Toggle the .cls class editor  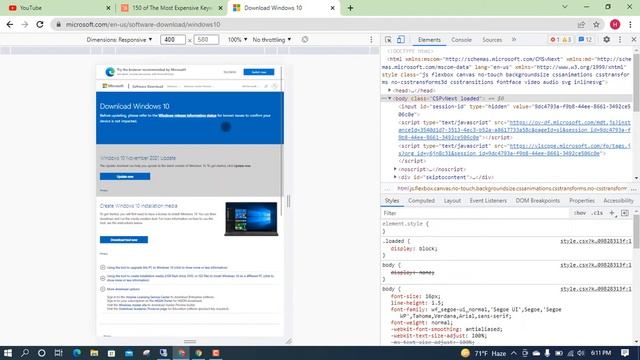[x=597, y=213]
